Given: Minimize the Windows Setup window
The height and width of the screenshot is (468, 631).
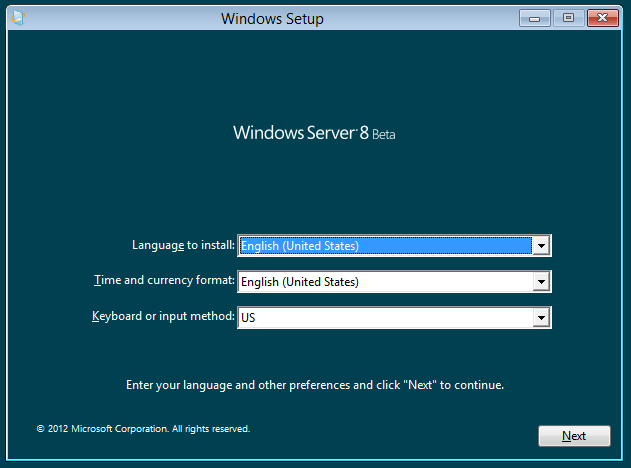Looking at the screenshot, I should (x=534, y=18).
